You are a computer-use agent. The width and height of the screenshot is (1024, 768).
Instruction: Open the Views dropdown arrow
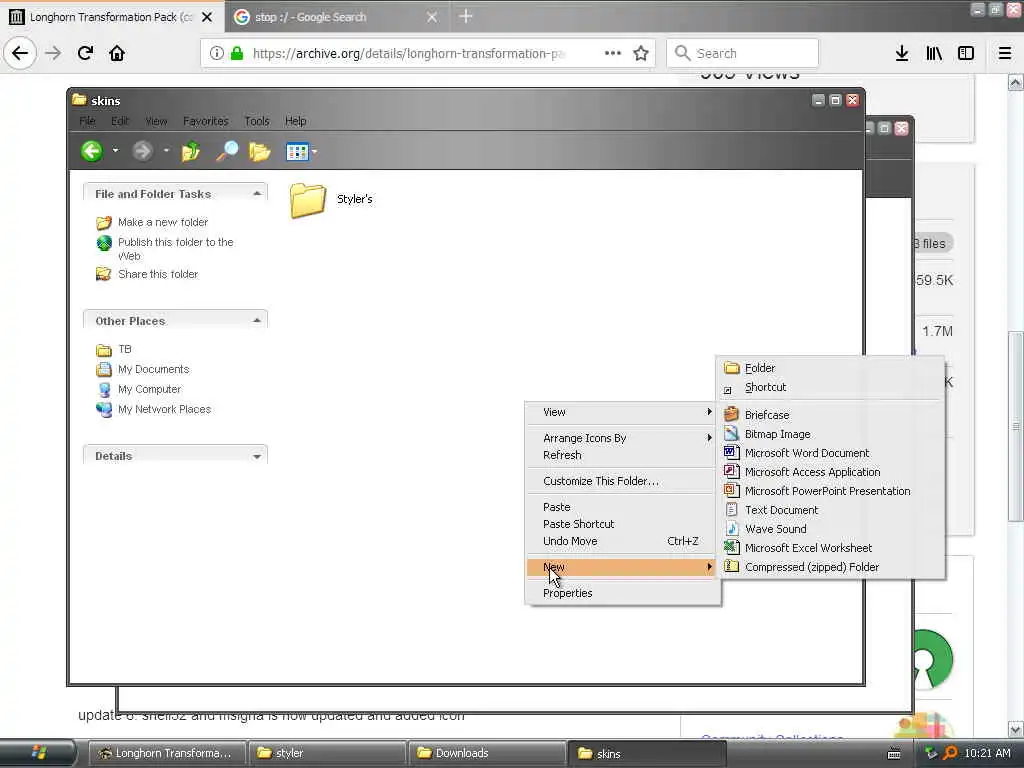314,152
